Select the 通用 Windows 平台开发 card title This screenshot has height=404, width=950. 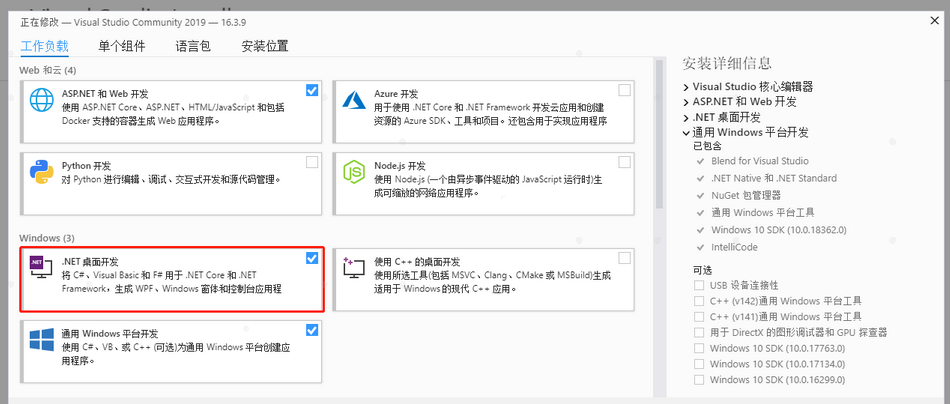(x=110, y=333)
